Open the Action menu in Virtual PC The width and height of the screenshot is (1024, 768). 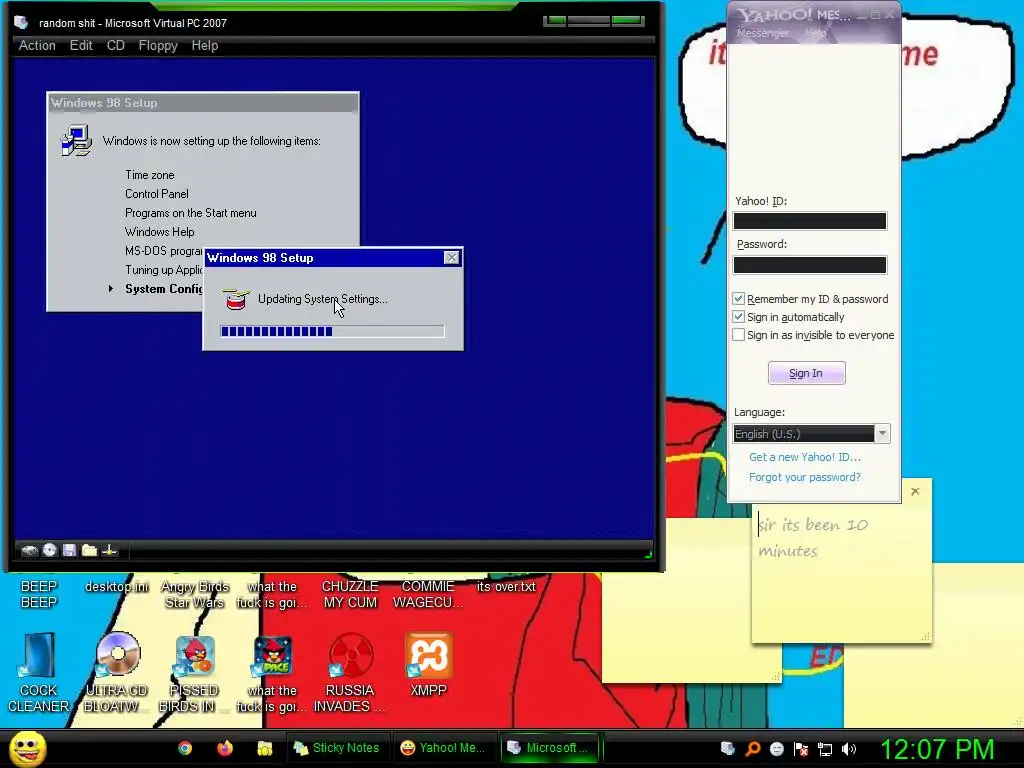click(x=37, y=46)
